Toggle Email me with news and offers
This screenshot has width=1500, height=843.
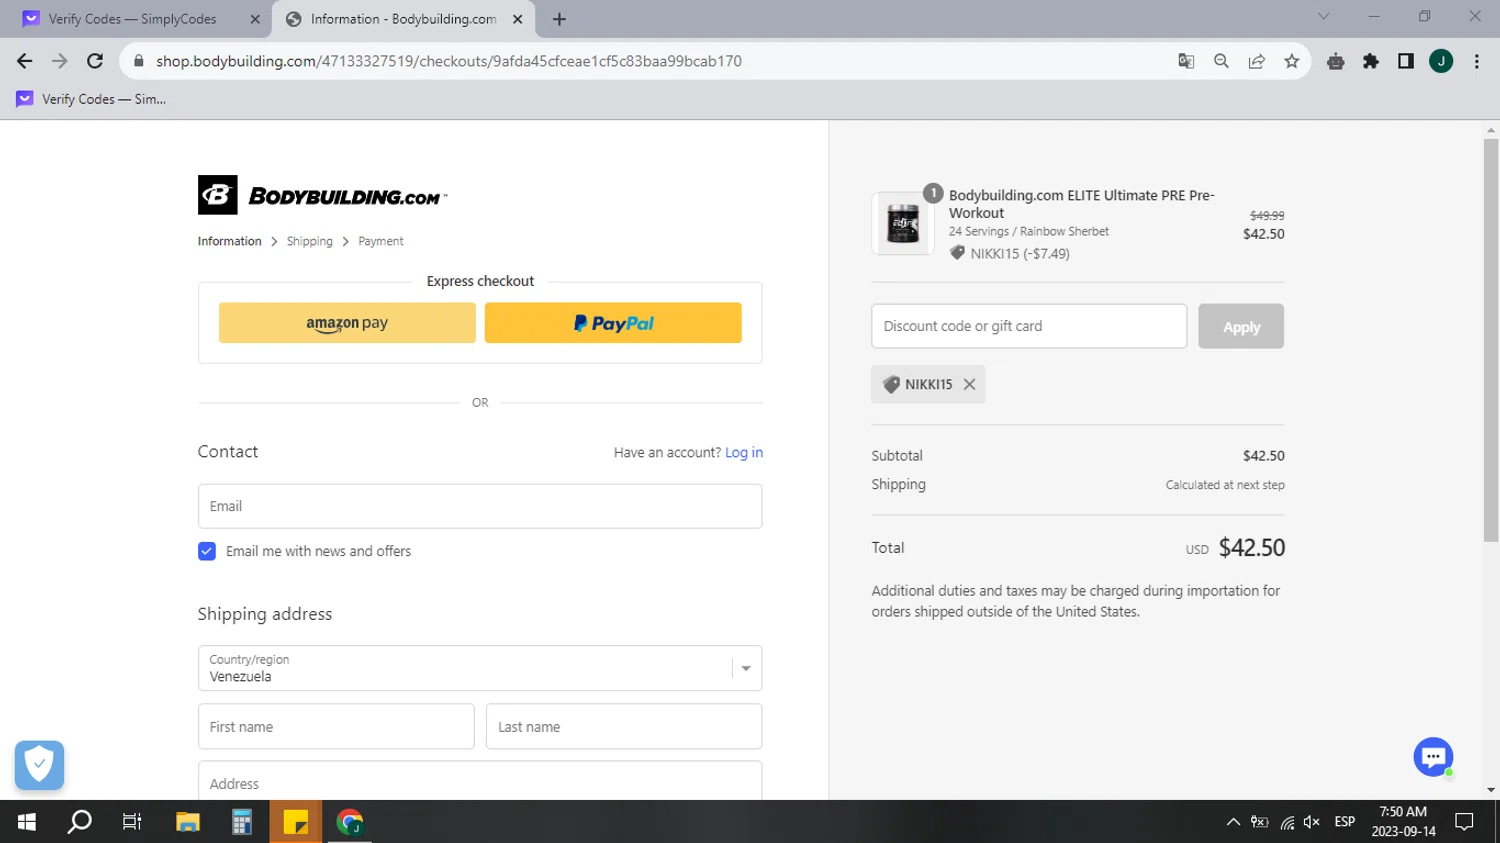coord(207,551)
